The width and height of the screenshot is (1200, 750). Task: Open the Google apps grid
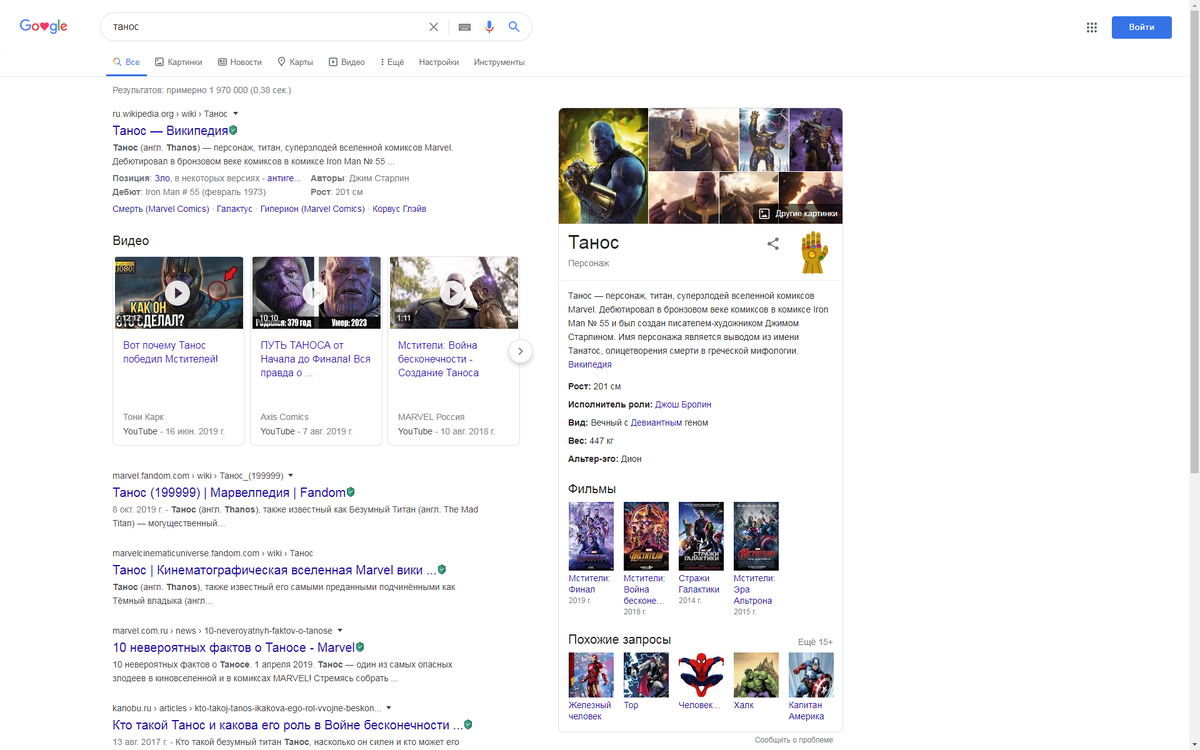1092,28
